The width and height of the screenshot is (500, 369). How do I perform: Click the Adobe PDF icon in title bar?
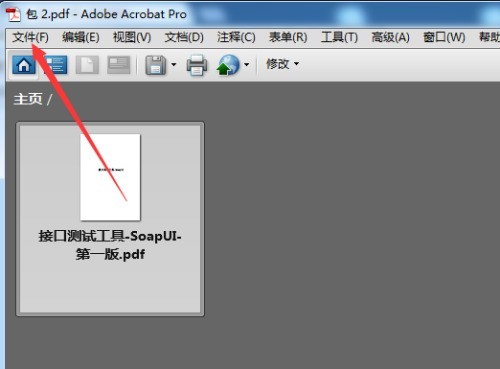(x=13, y=15)
